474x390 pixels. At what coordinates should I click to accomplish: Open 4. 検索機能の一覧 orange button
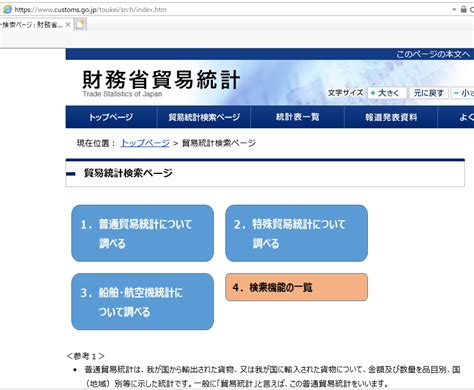coord(297,287)
